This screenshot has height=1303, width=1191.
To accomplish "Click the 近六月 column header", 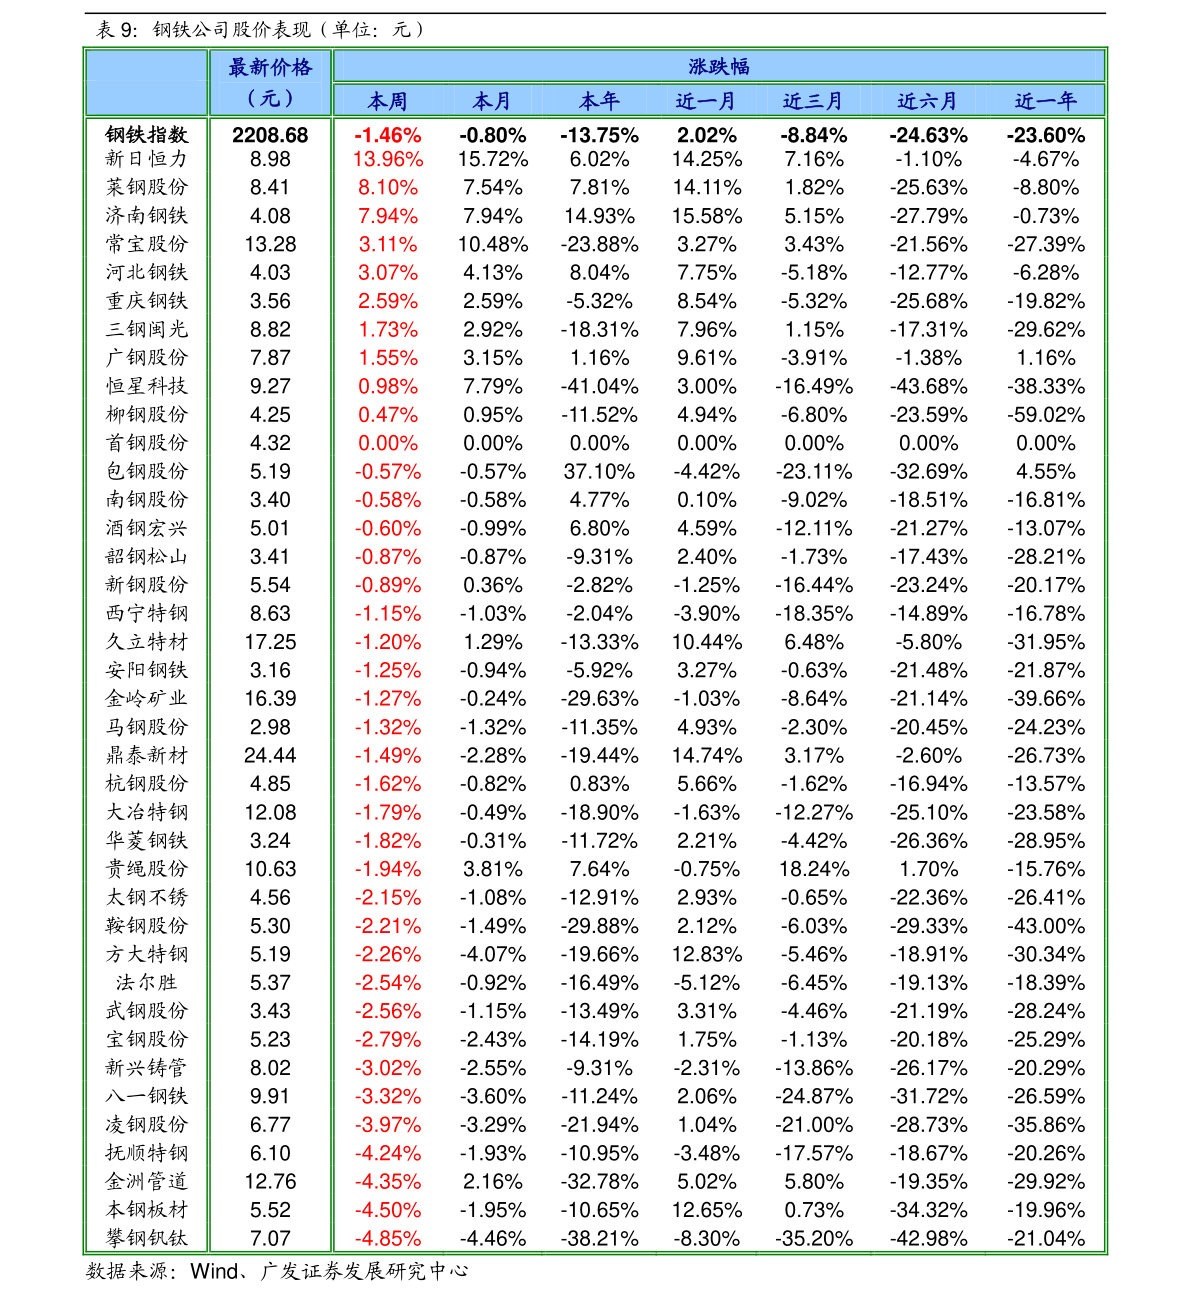I will [x=928, y=101].
